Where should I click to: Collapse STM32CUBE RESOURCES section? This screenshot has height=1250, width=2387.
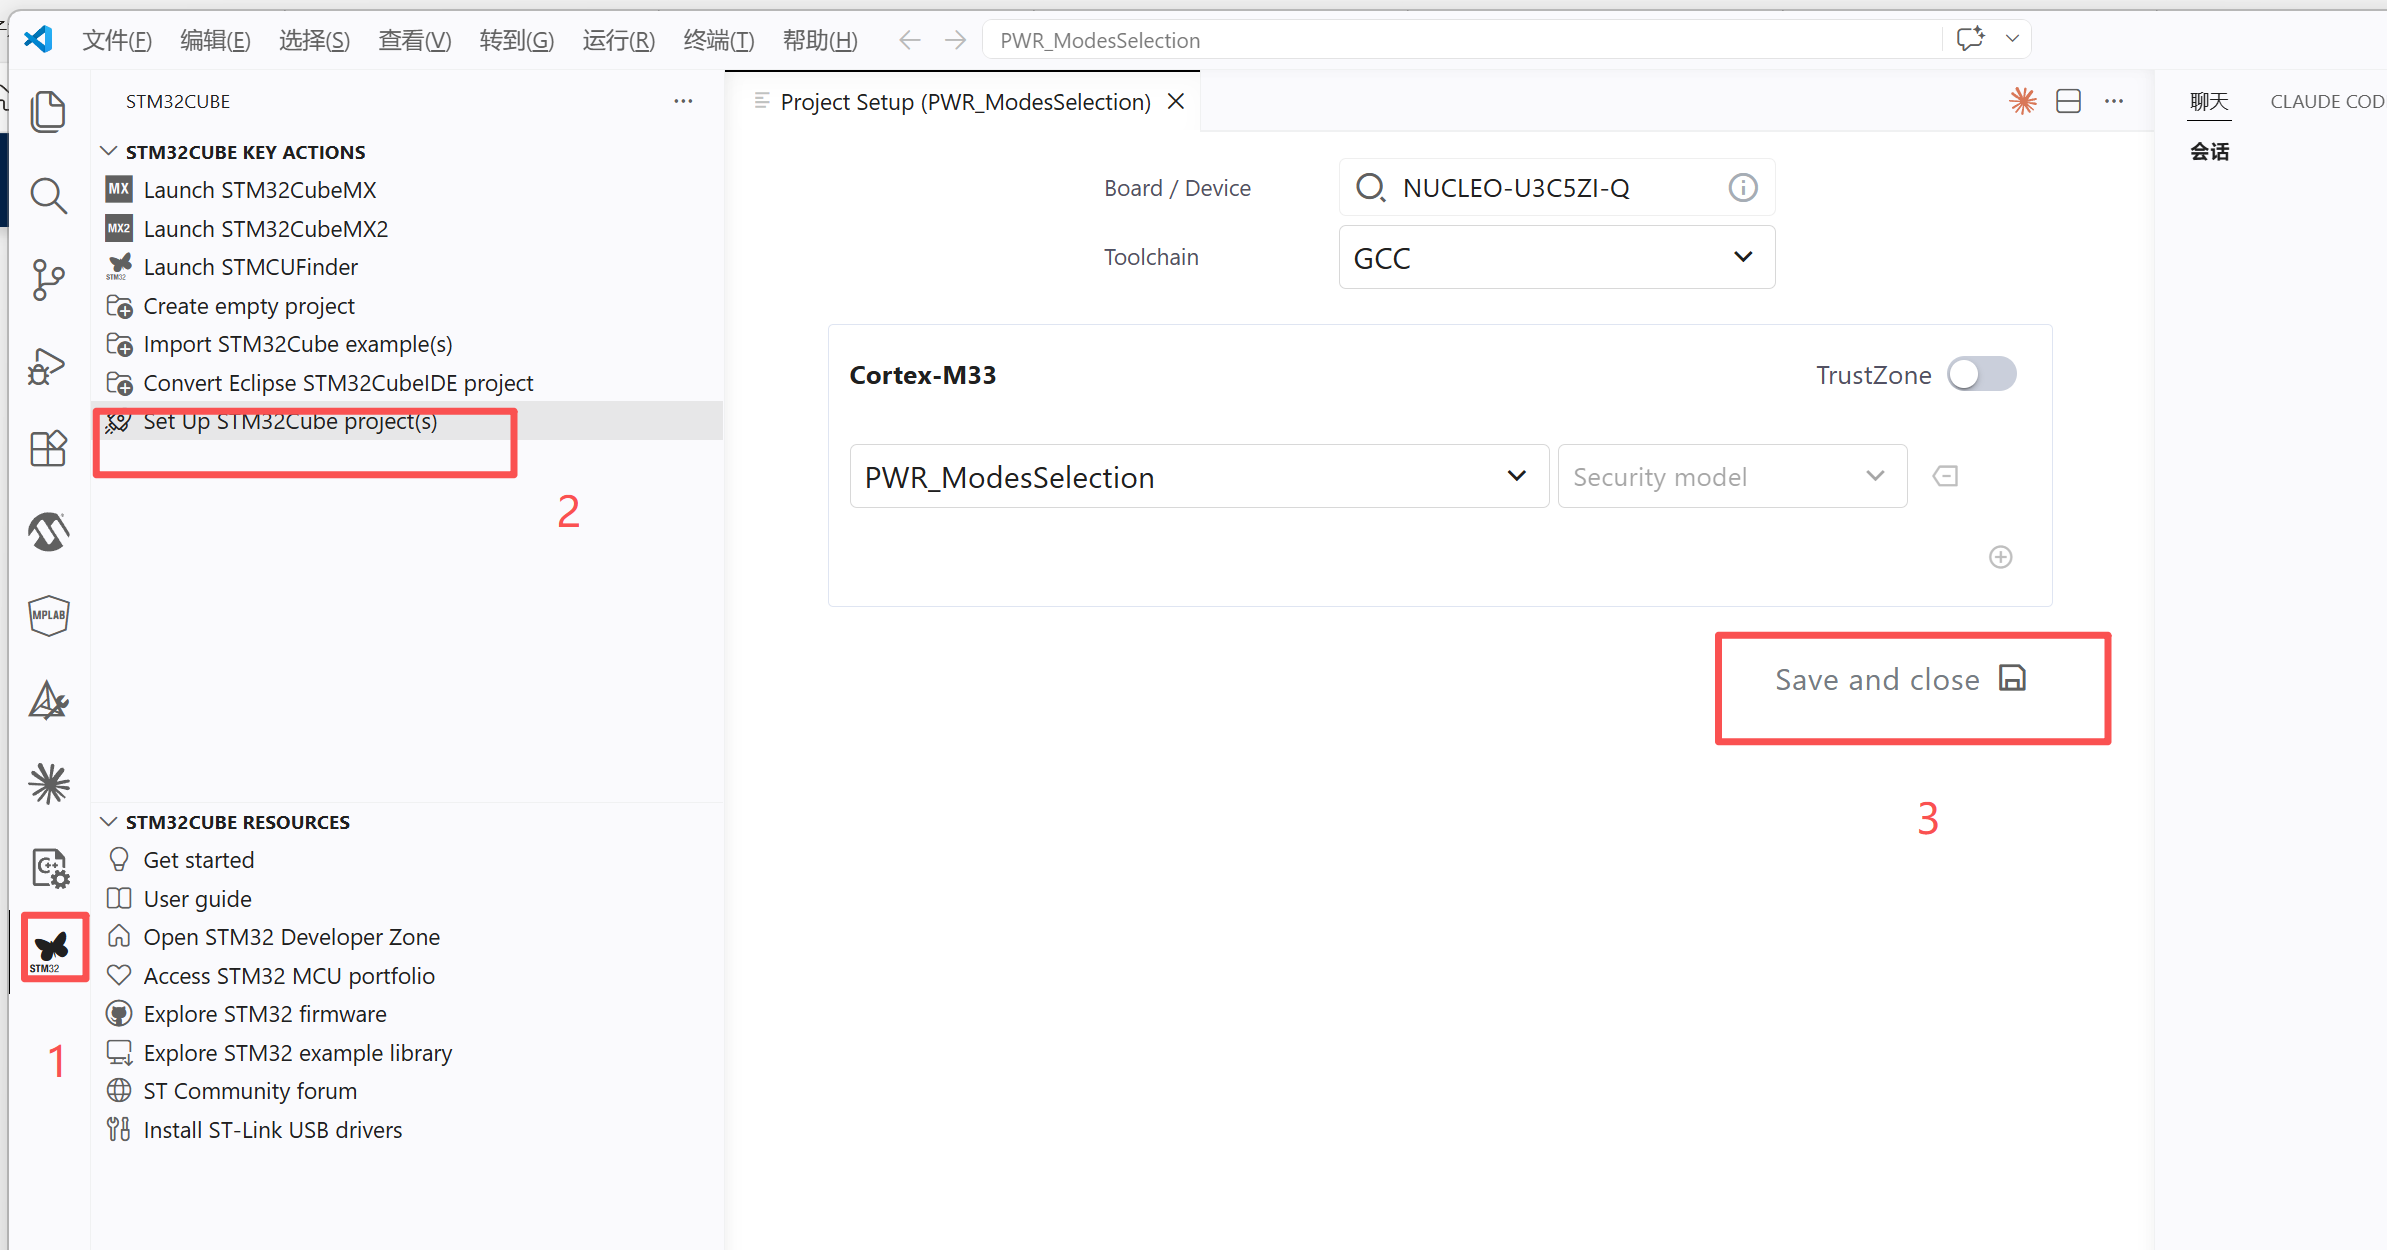click(x=237, y=822)
